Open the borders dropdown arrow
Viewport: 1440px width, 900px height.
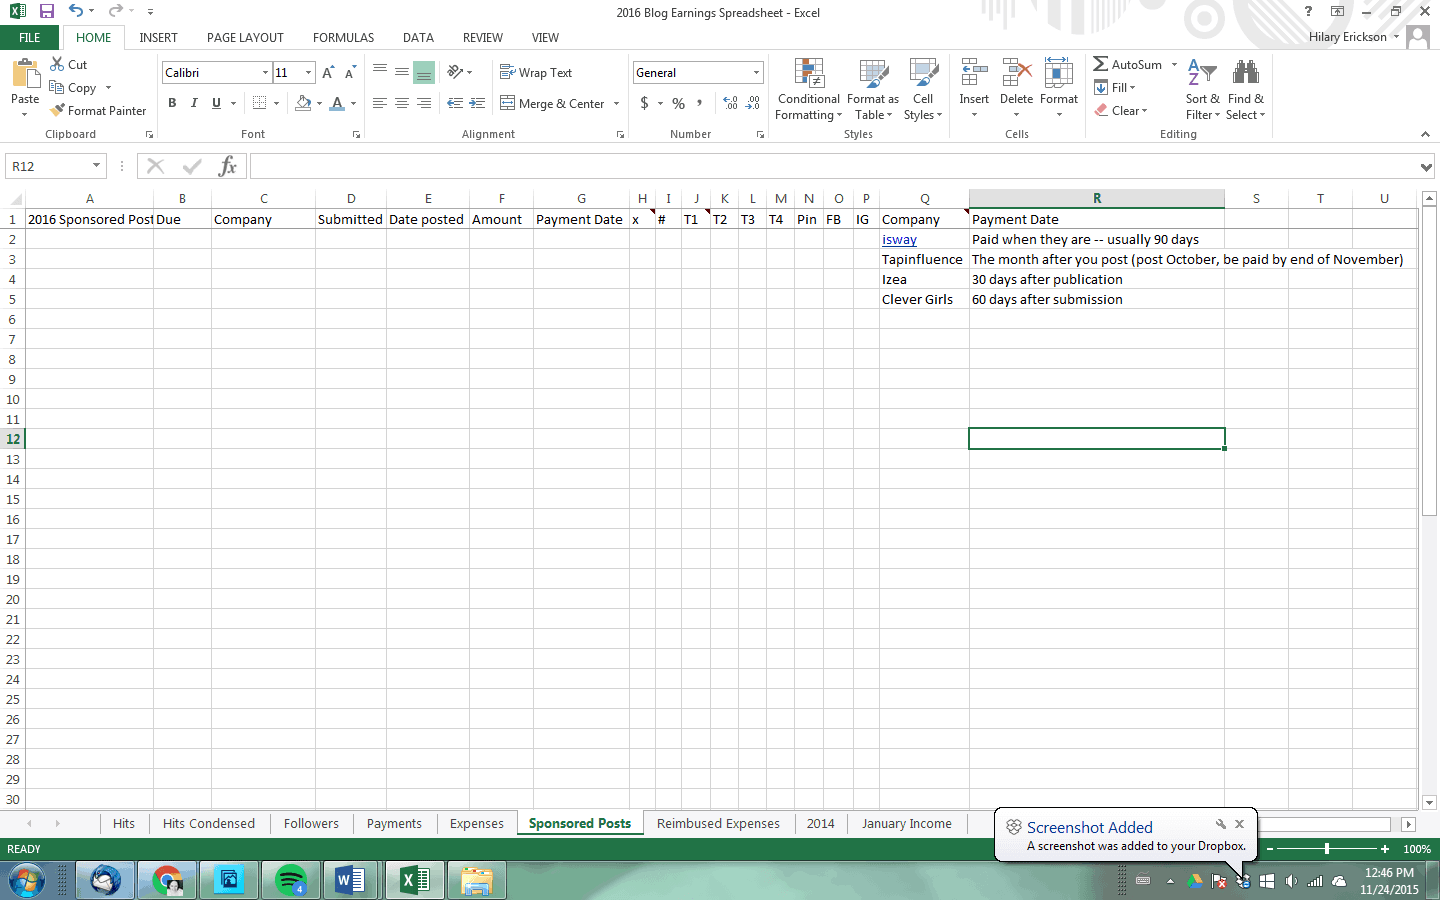(x=276, y=103)
